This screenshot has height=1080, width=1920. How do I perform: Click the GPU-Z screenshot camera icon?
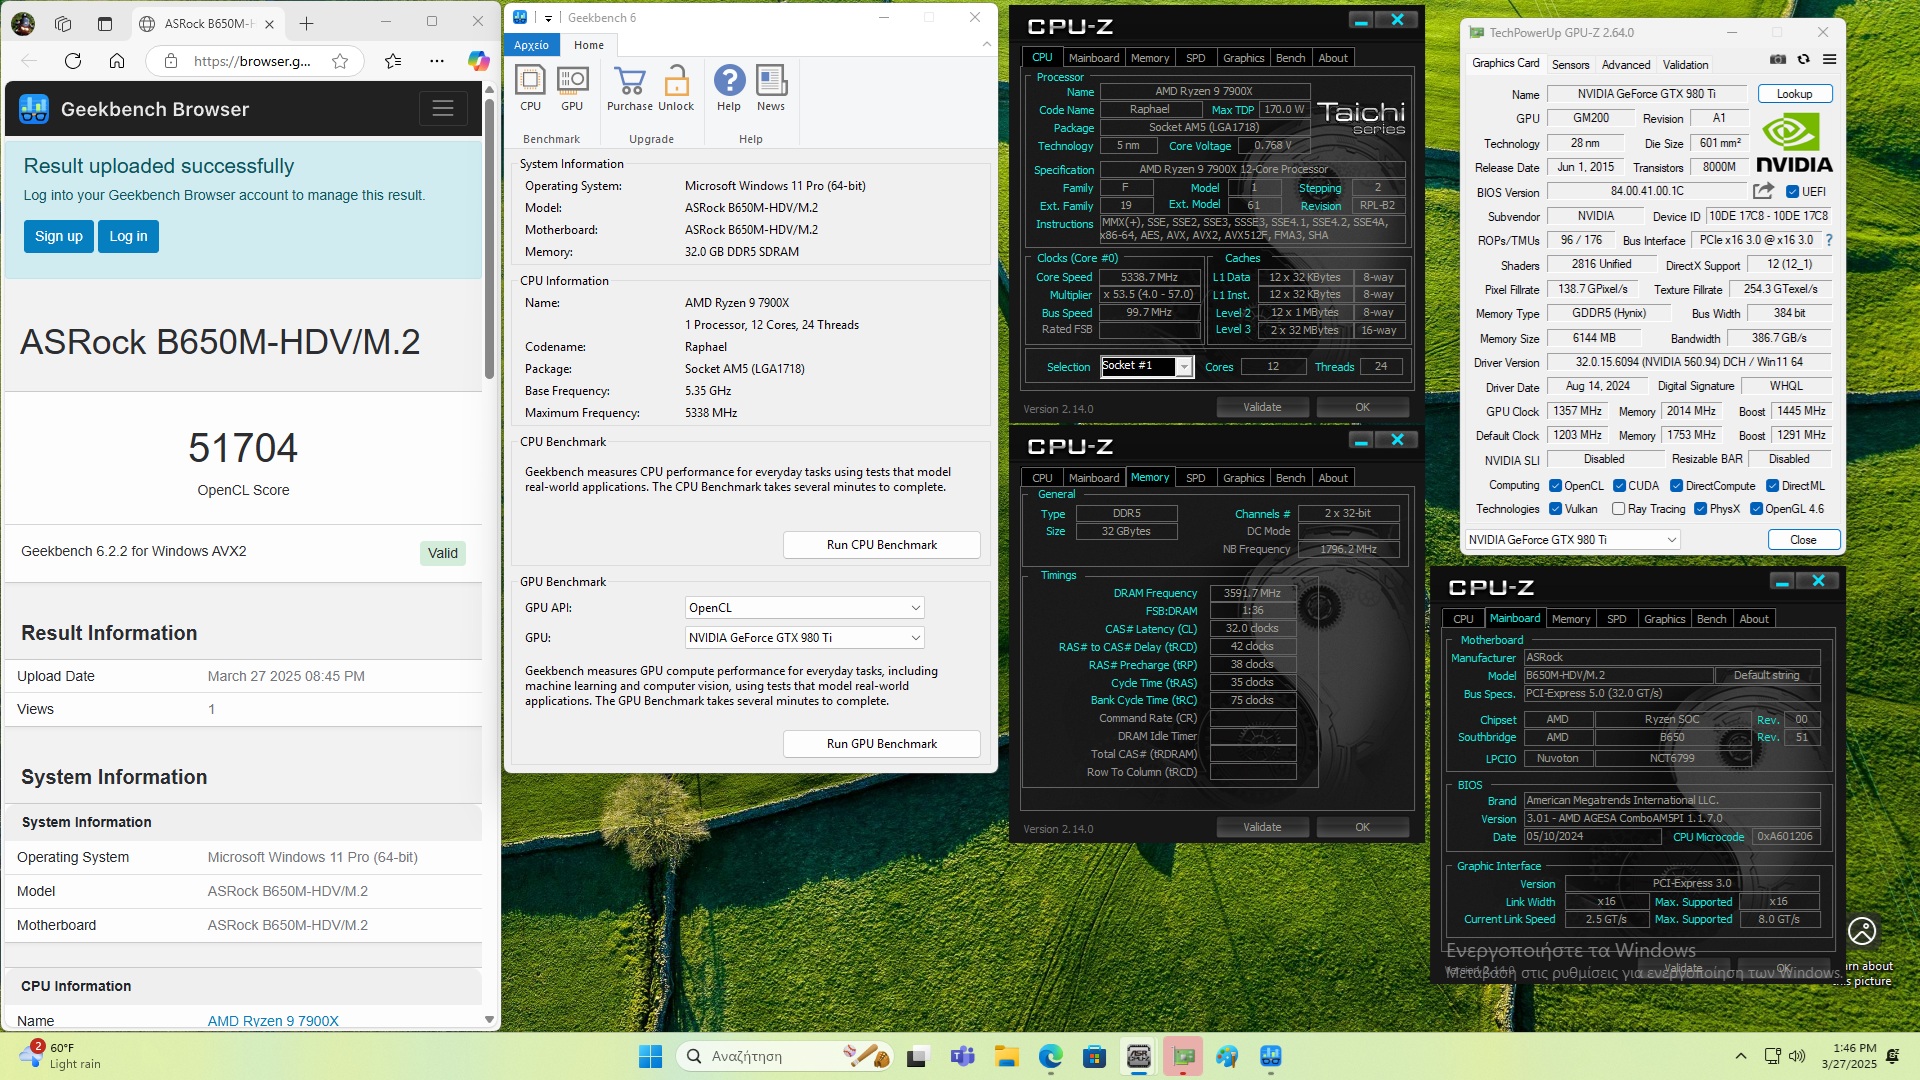point(1777,59)
